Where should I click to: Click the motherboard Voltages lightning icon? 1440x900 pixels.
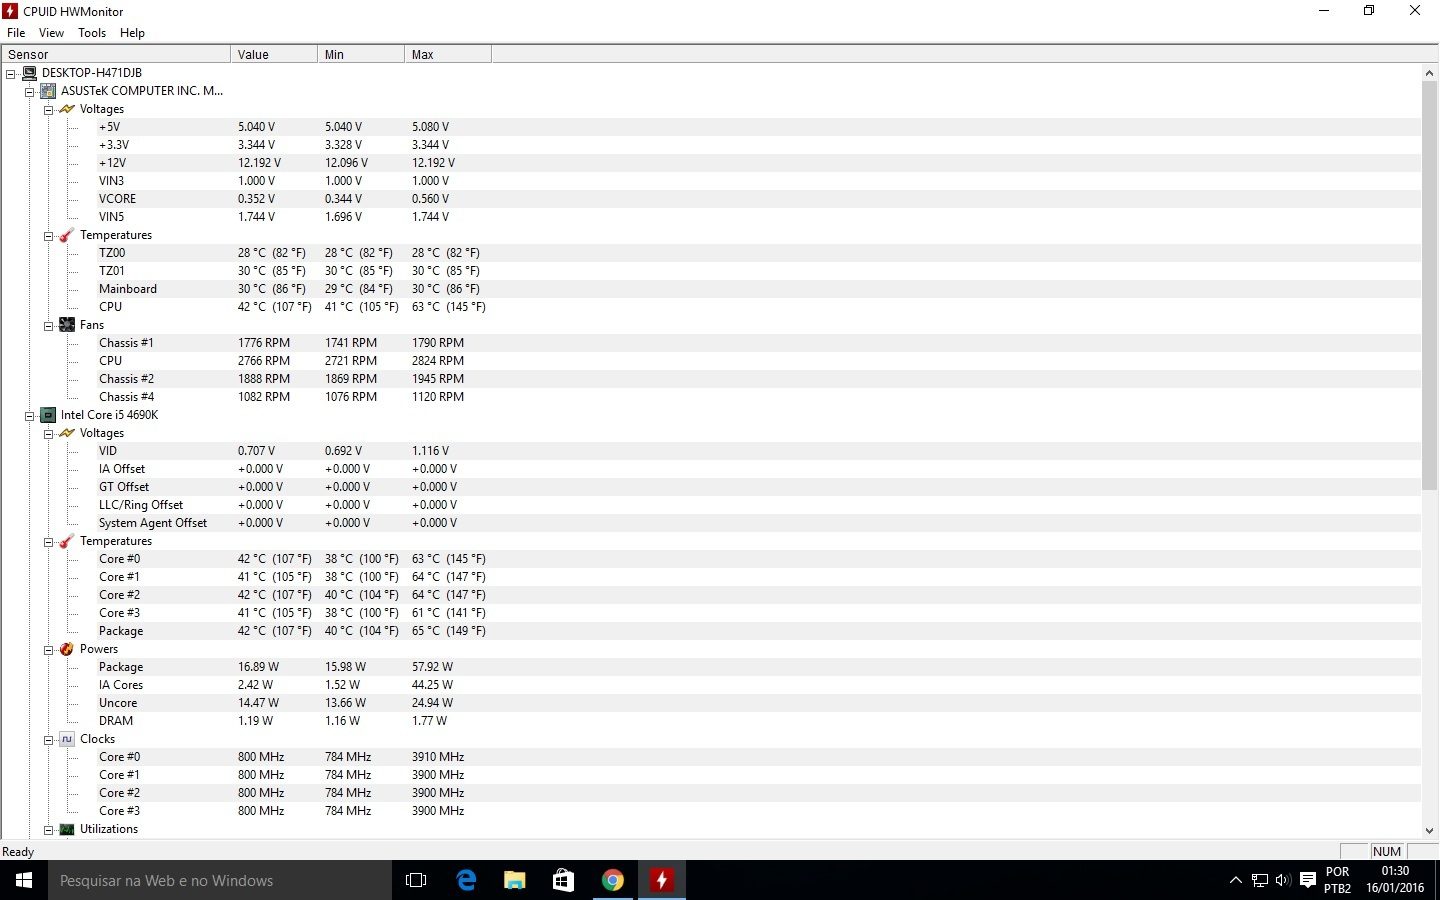click(x=67, y=109)
